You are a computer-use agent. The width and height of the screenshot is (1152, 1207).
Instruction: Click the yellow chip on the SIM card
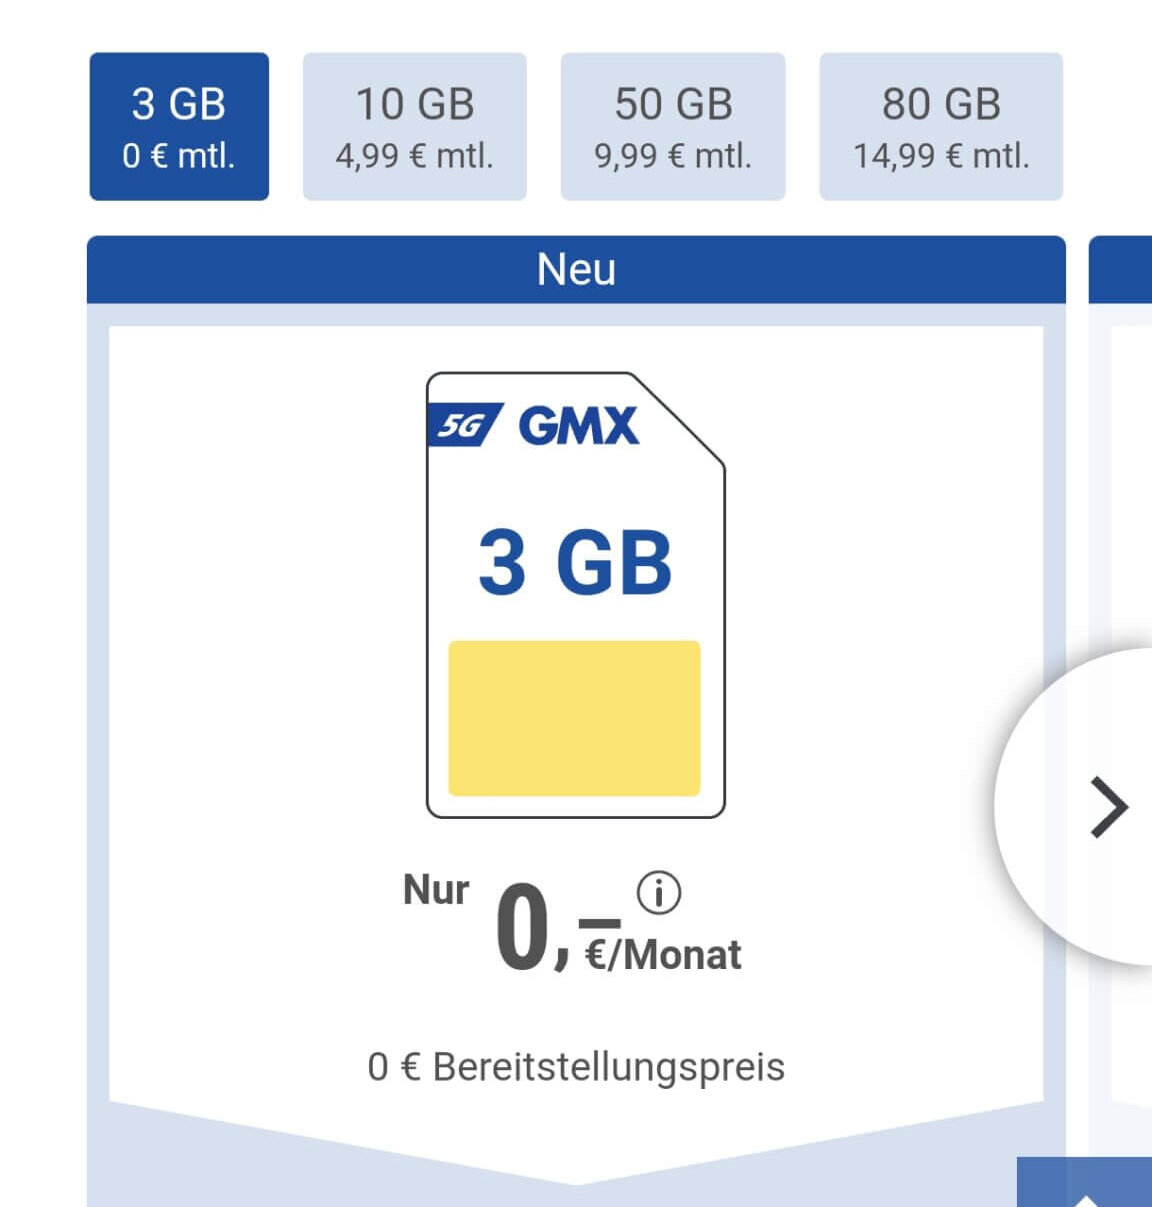click(574, 718)
